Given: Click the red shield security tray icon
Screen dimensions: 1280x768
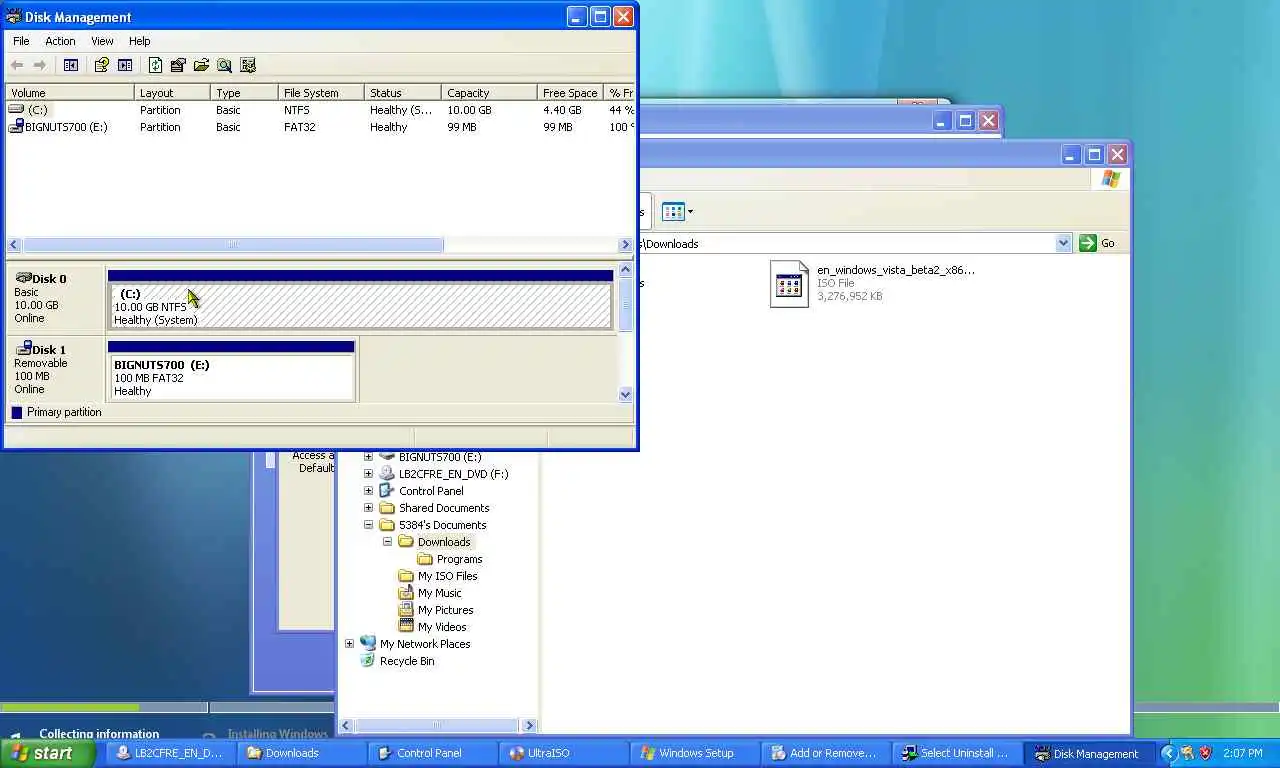Looking at the screenshot, I should (1205, 753).
